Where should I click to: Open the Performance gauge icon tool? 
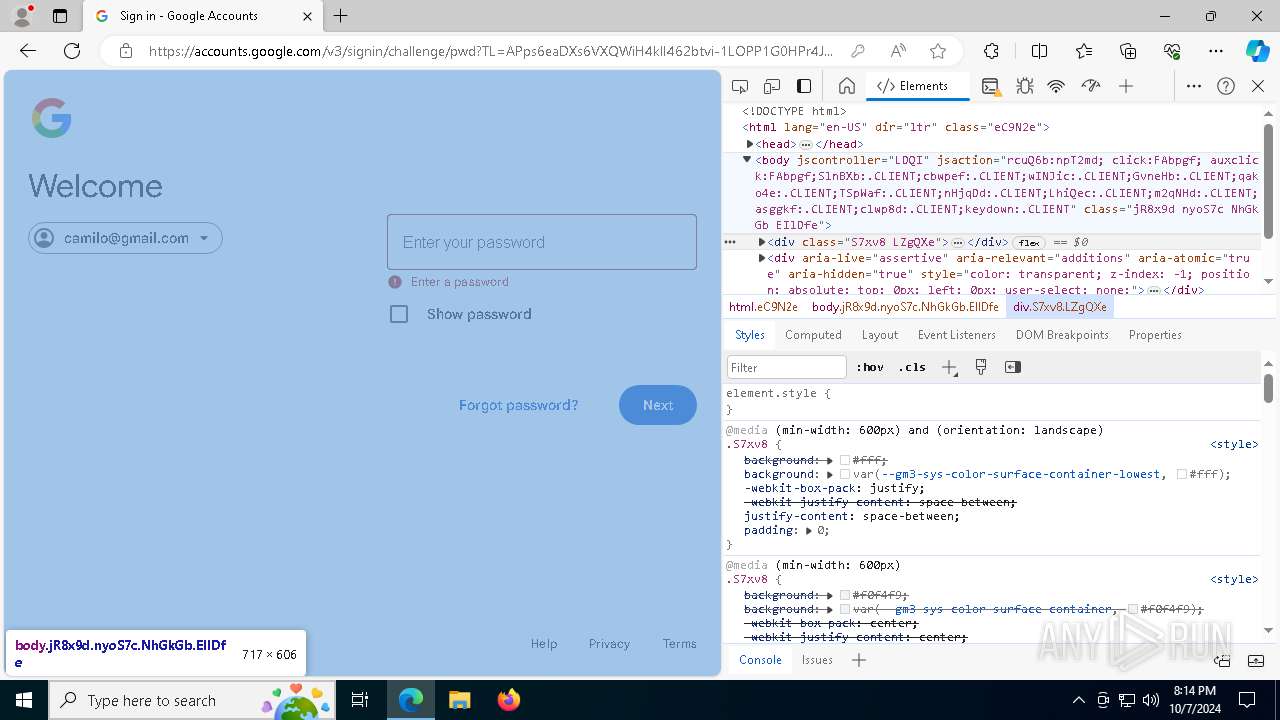click(x=1091, y=87)
